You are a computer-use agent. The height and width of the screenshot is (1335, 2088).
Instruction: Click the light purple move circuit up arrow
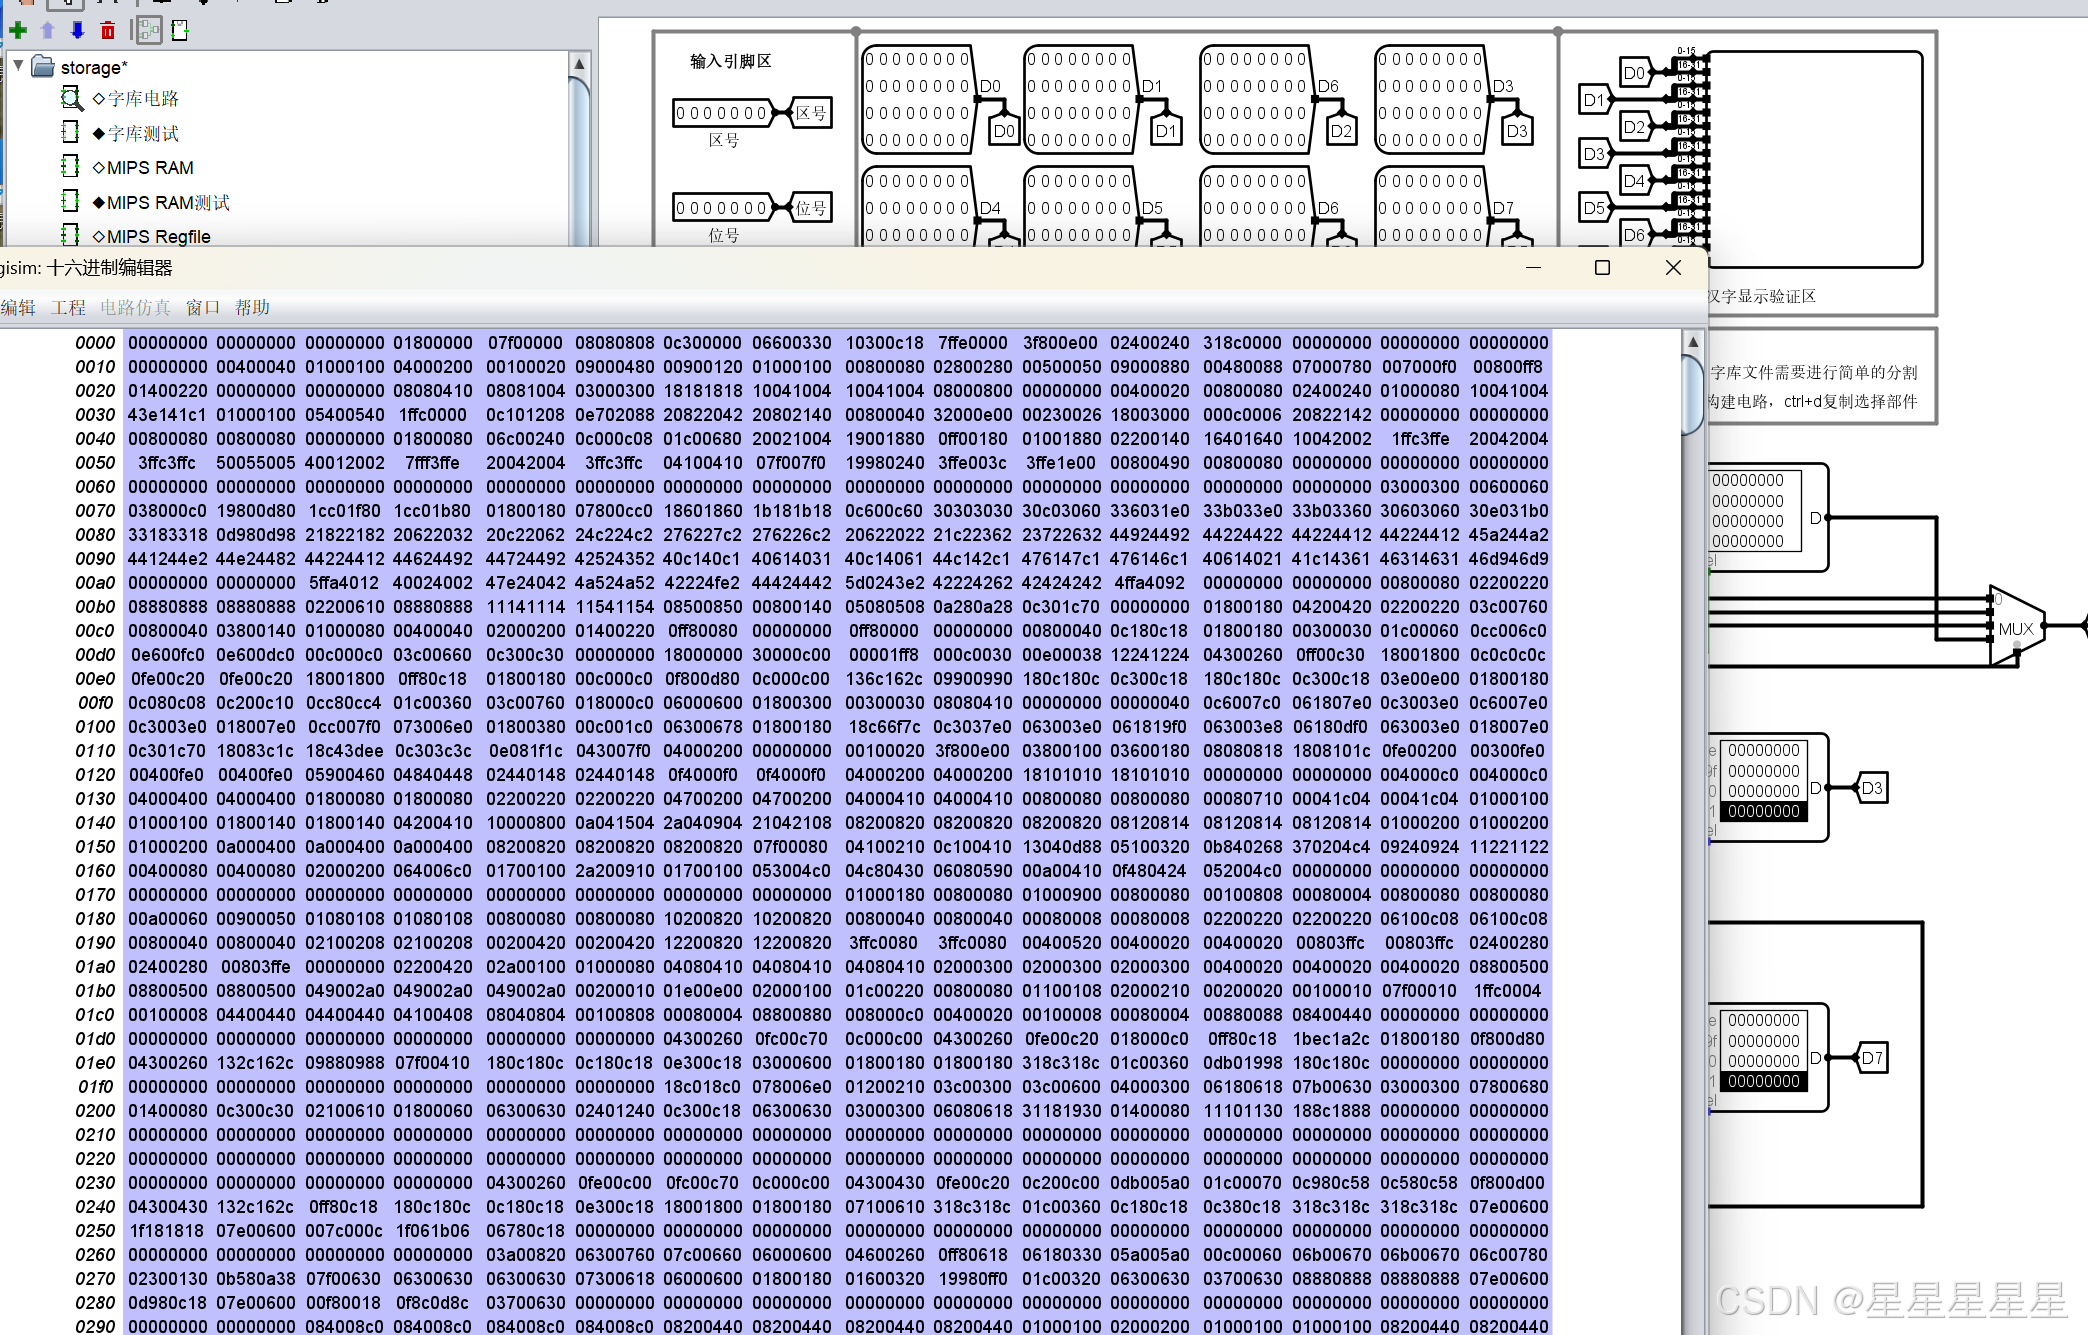tap(47, 30)
